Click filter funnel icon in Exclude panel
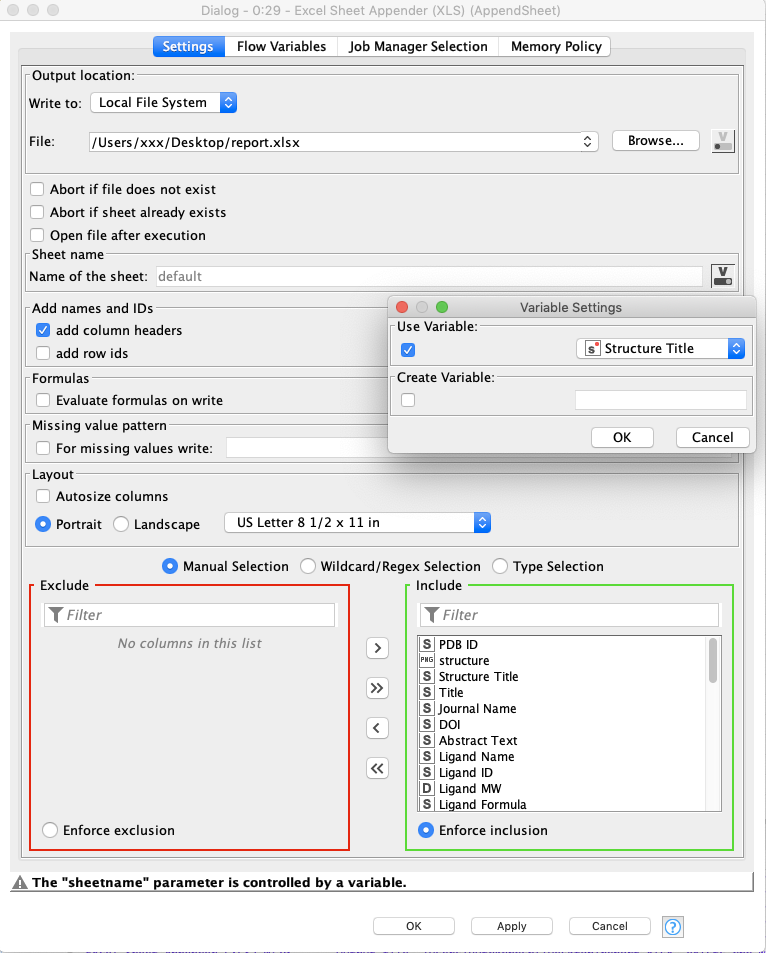 (x=56, y=615)
